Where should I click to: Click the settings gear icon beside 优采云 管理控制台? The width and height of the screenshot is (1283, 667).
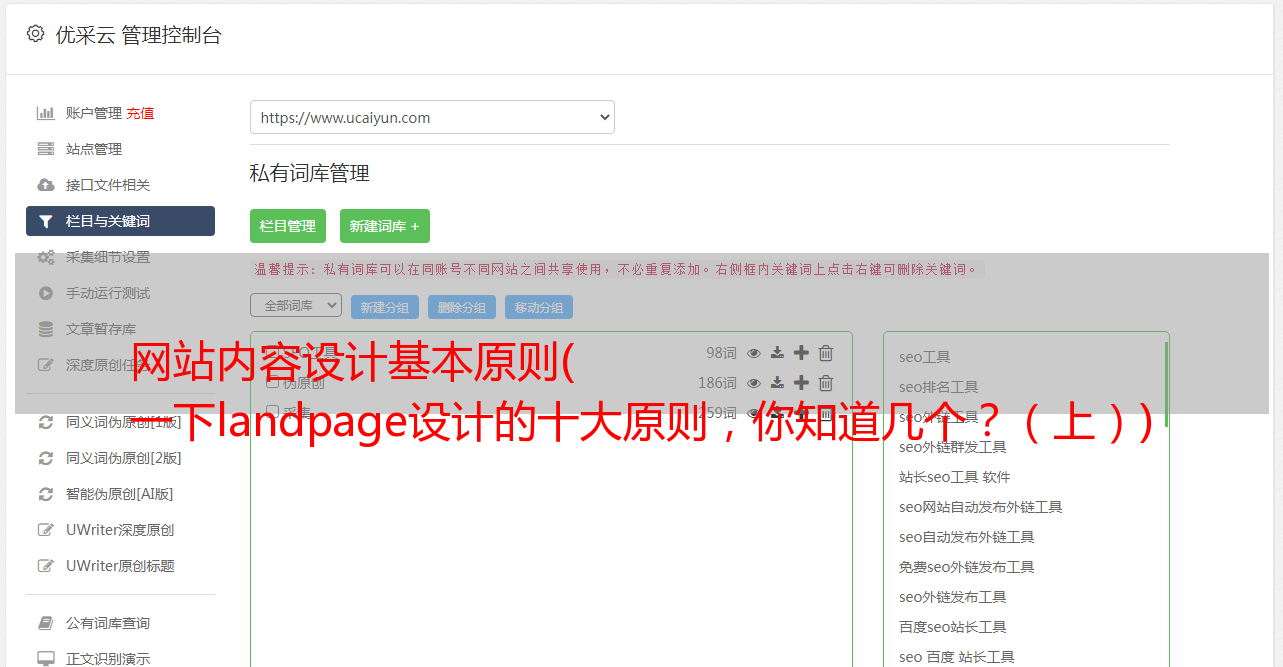coord(36,34)
